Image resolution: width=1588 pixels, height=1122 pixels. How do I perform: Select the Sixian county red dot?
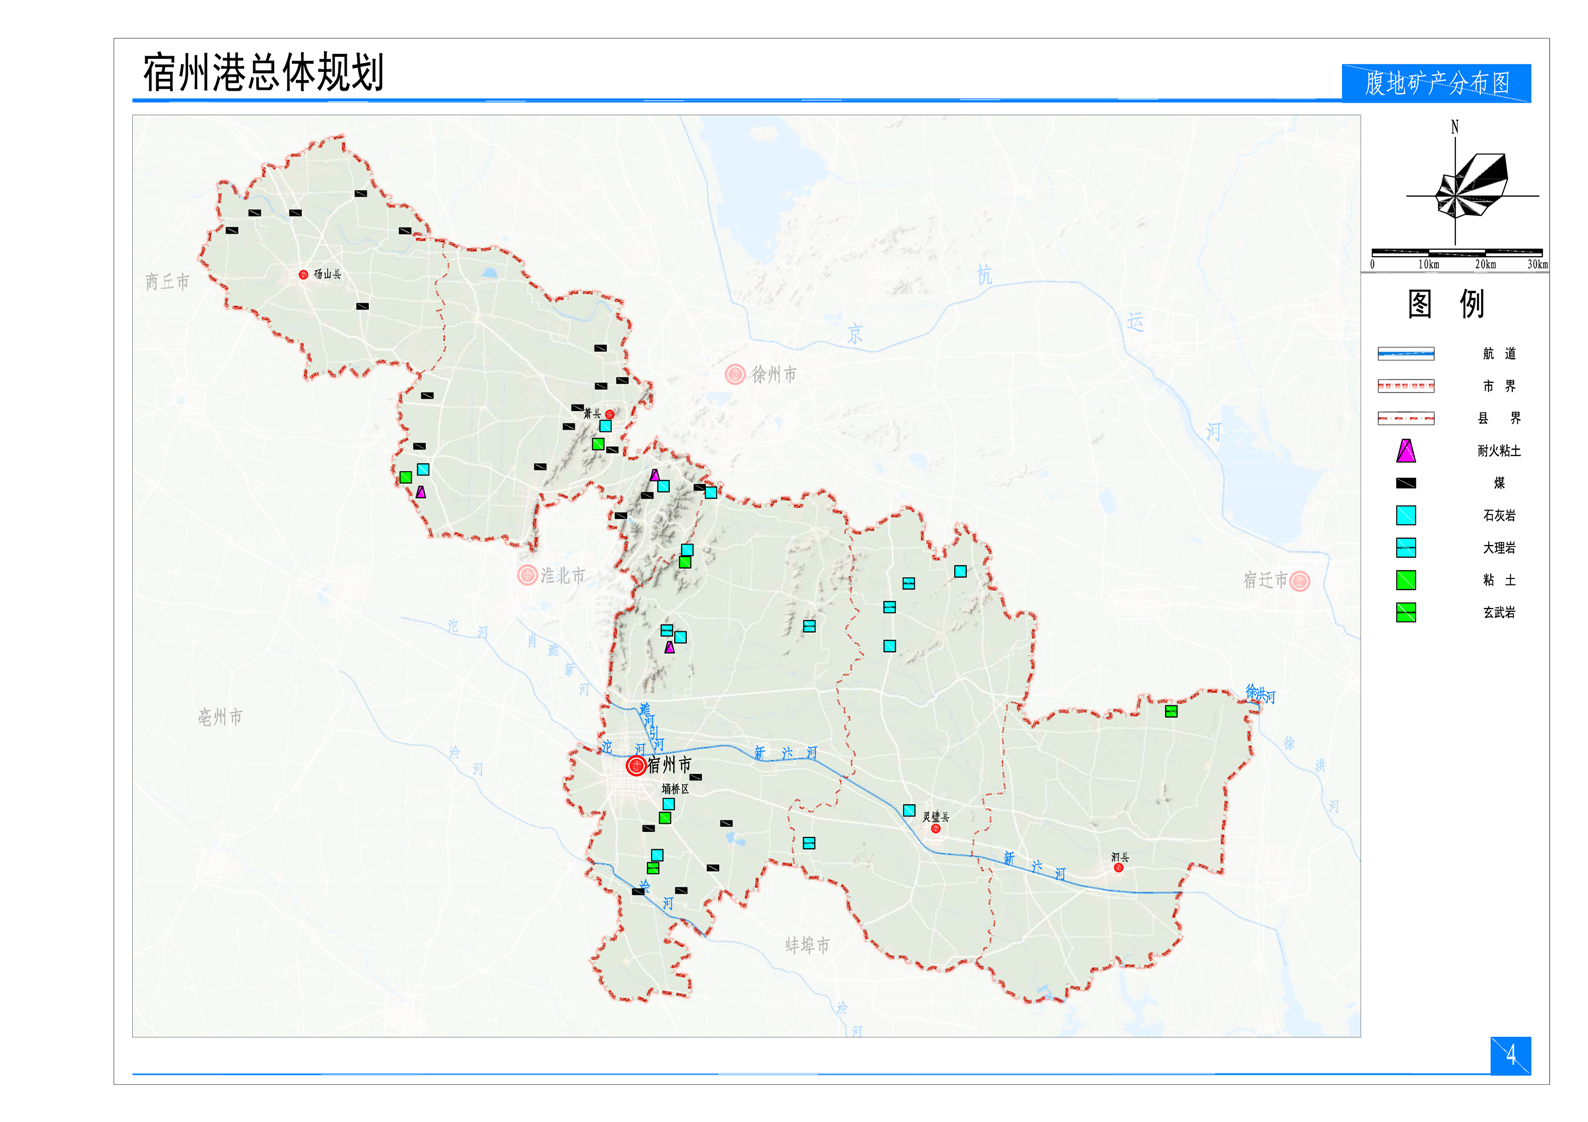coord(1119,868)
